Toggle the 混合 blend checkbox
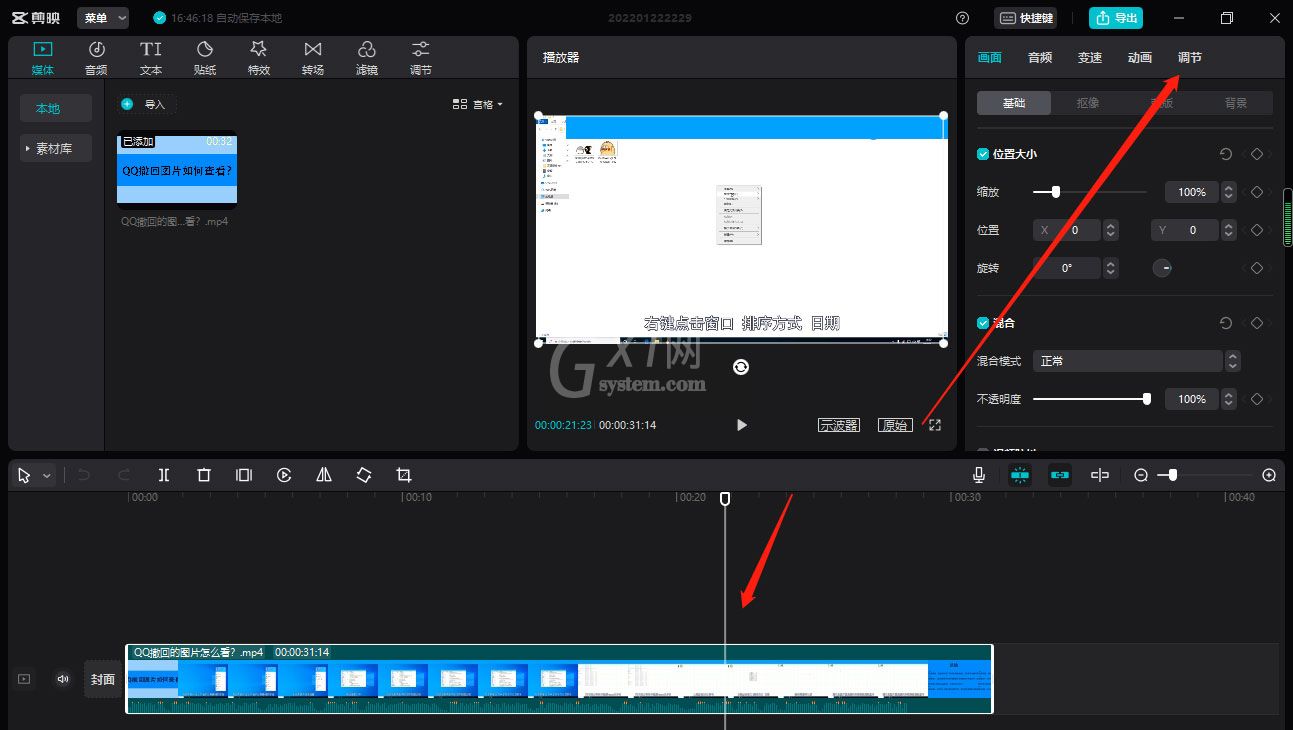Screen dimensions: 1293x730 [x=983, y=323]
